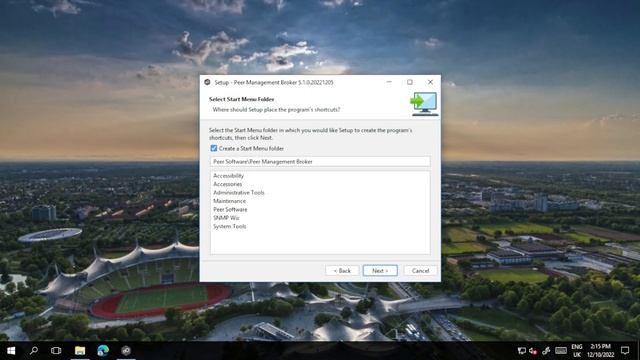Open Task View on the taskbar
Image resolution: width=640 pixels, height=360 pixels.
[x=56, y=351]
